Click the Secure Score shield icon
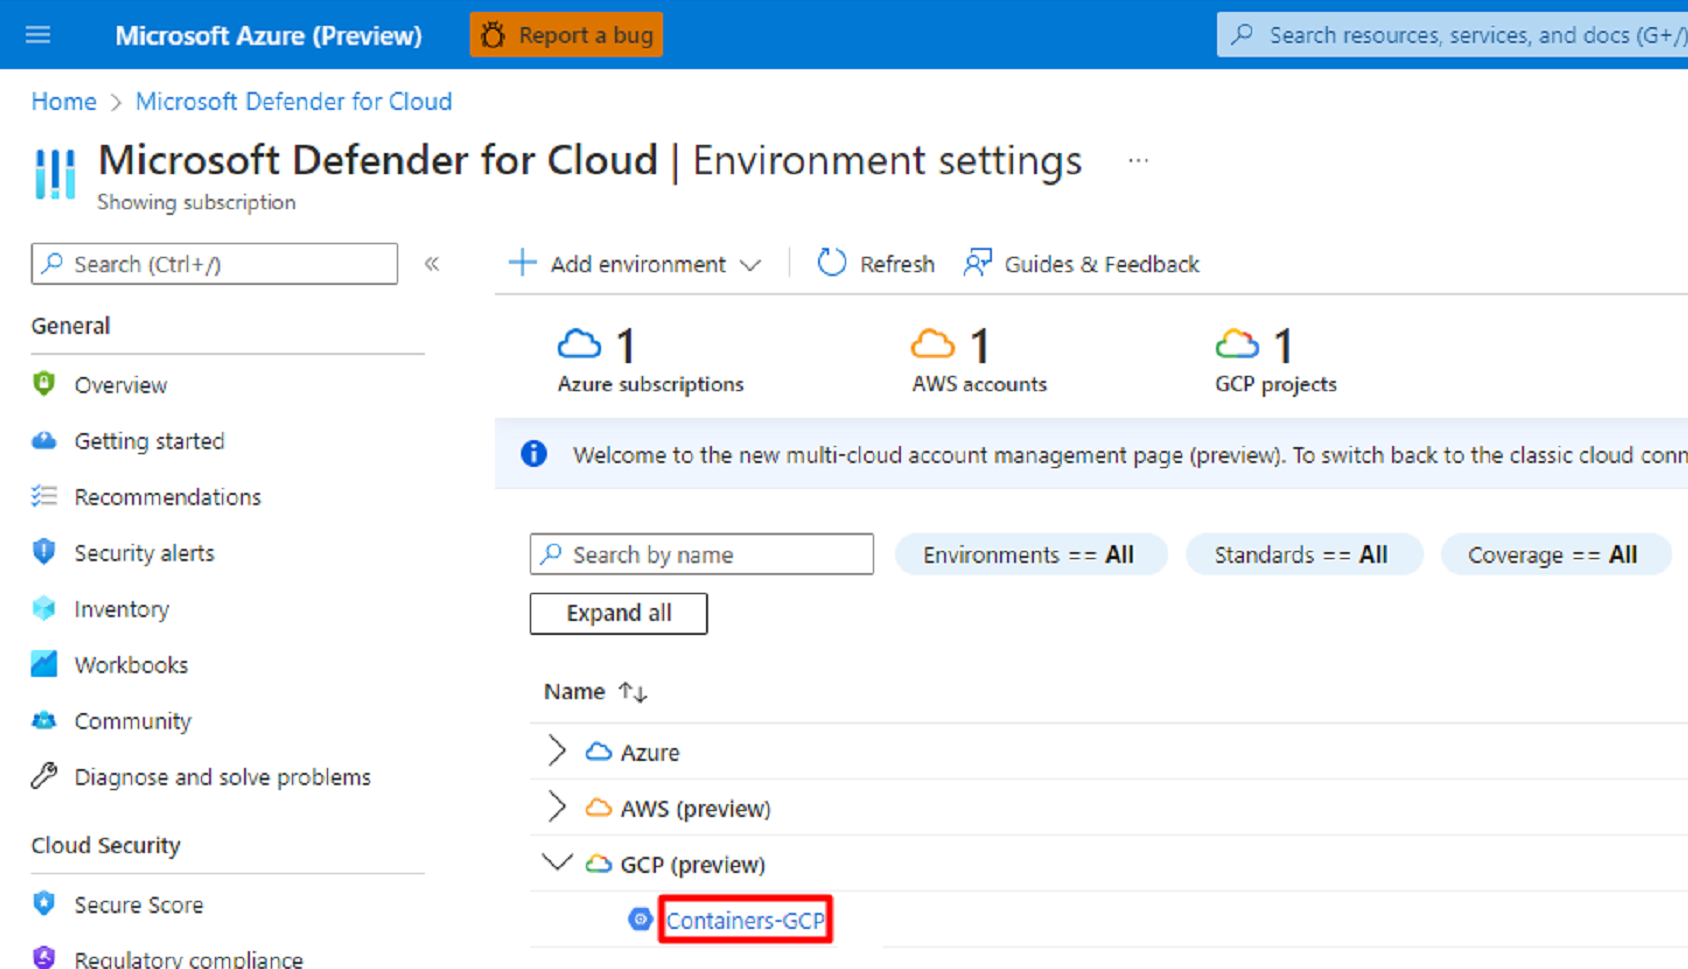The width and height of the screenshot is (1688, 969). coord(44,904)
